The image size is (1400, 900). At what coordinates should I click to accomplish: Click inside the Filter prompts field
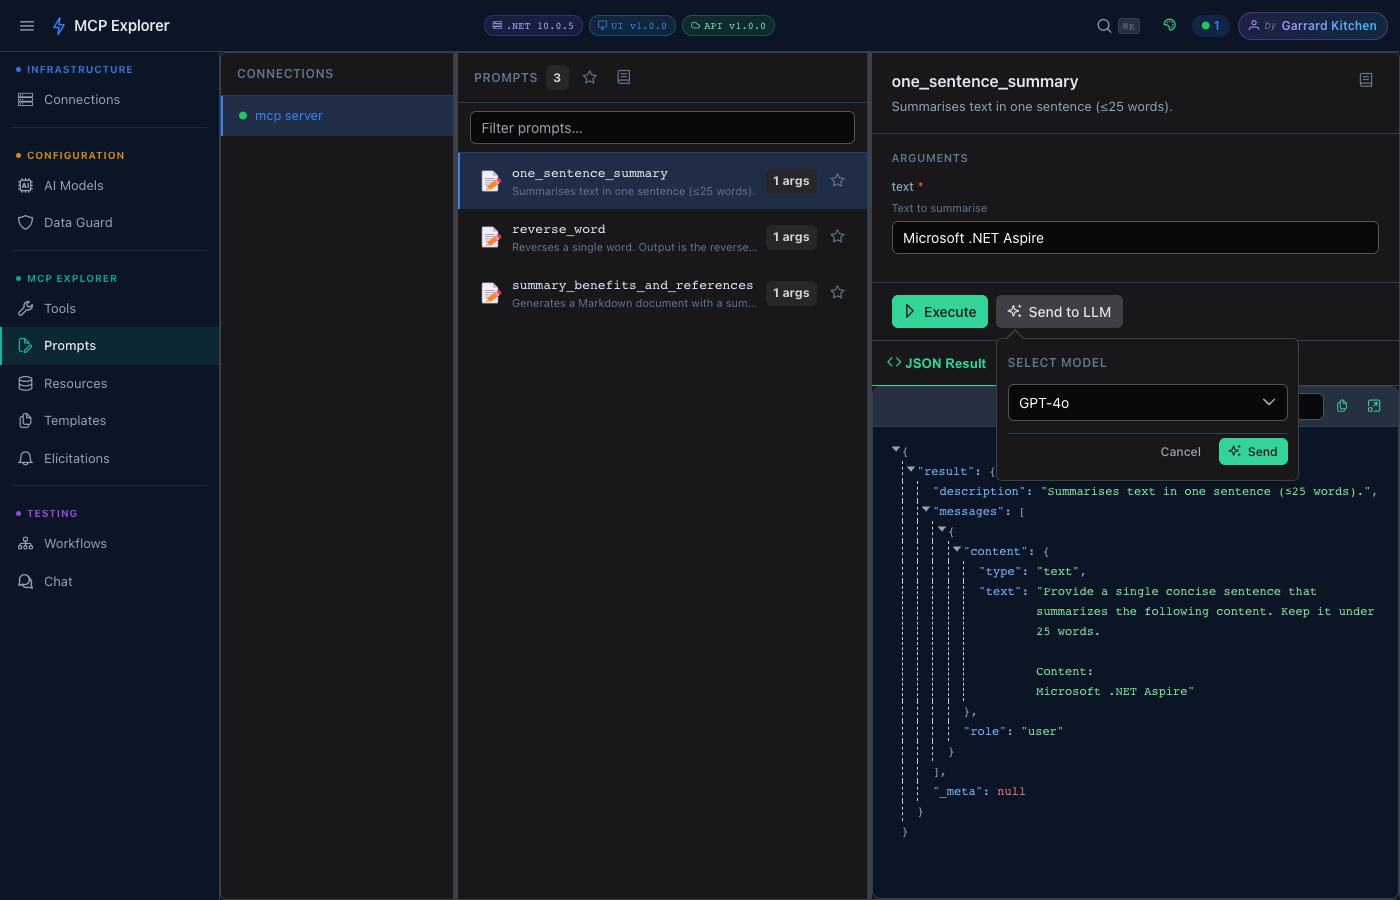pyautogui.click(x=662, y=127)
